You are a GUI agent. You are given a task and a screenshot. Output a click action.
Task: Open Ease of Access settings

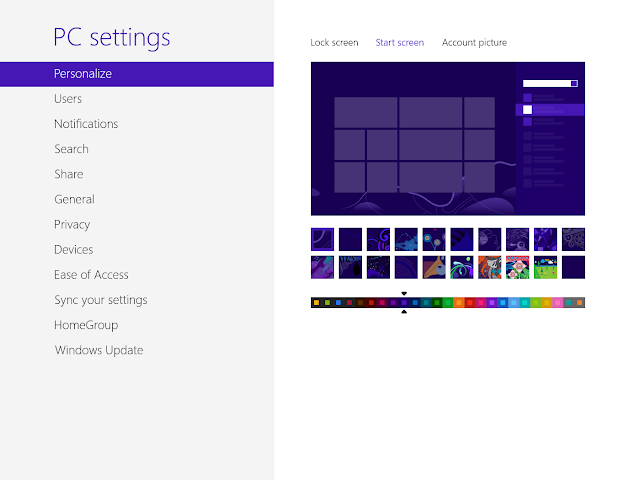pyautogui.click(x=91, y=275)
